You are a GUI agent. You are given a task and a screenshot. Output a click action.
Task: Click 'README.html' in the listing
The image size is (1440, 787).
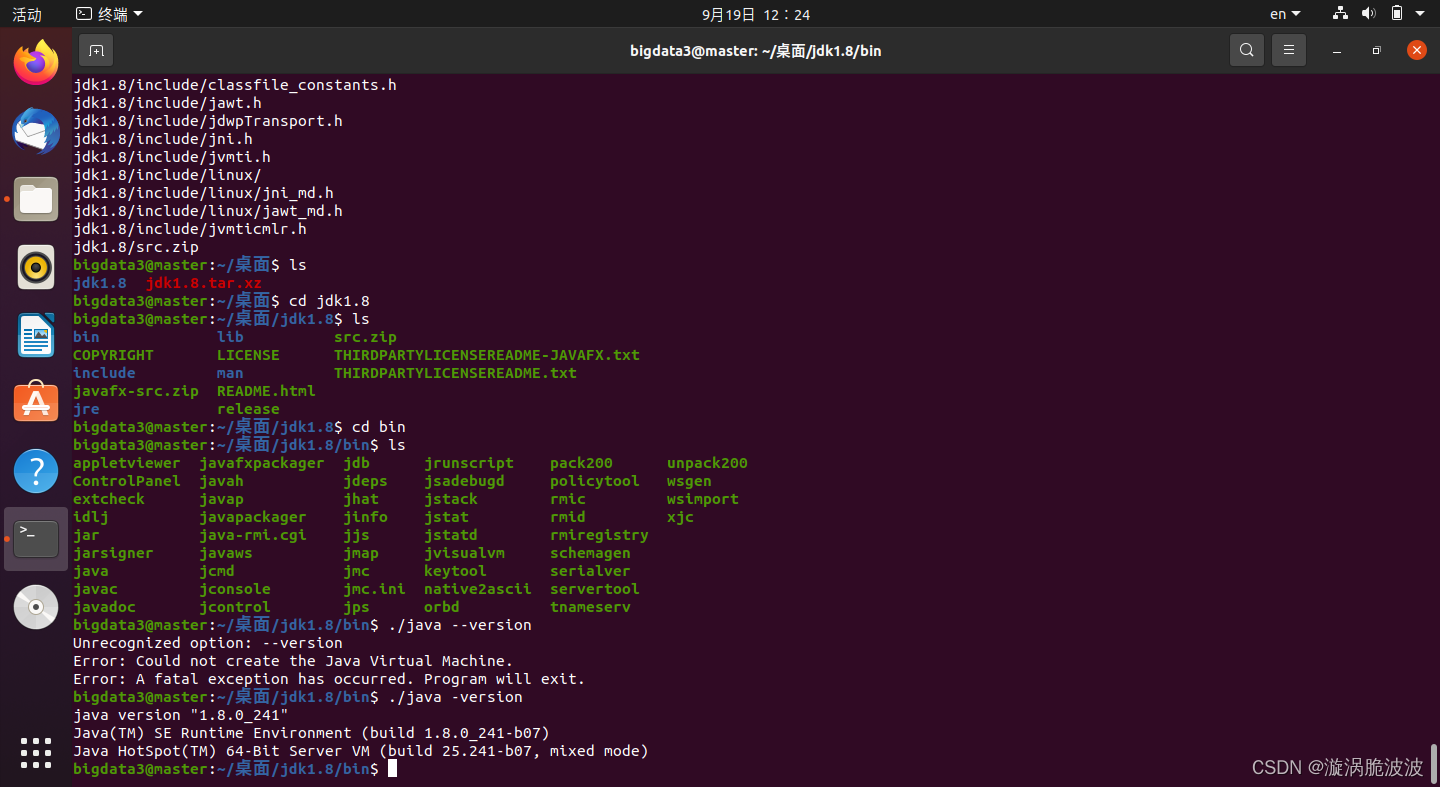(x=266, y=391)
